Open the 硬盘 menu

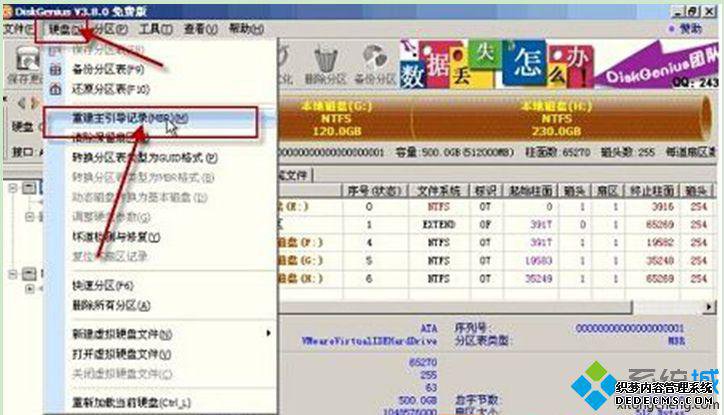[x=64, y=30]
